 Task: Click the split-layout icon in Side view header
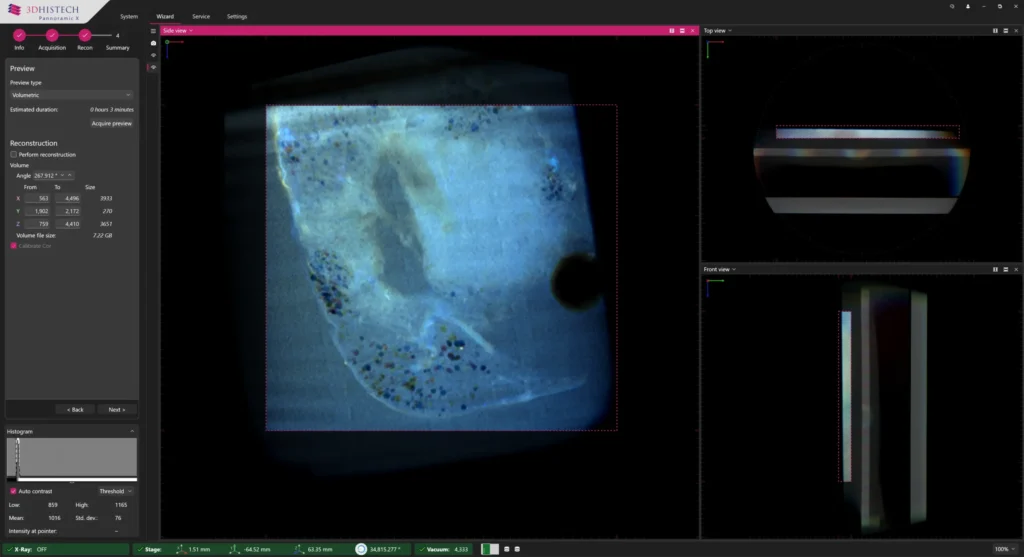(671, 31)
